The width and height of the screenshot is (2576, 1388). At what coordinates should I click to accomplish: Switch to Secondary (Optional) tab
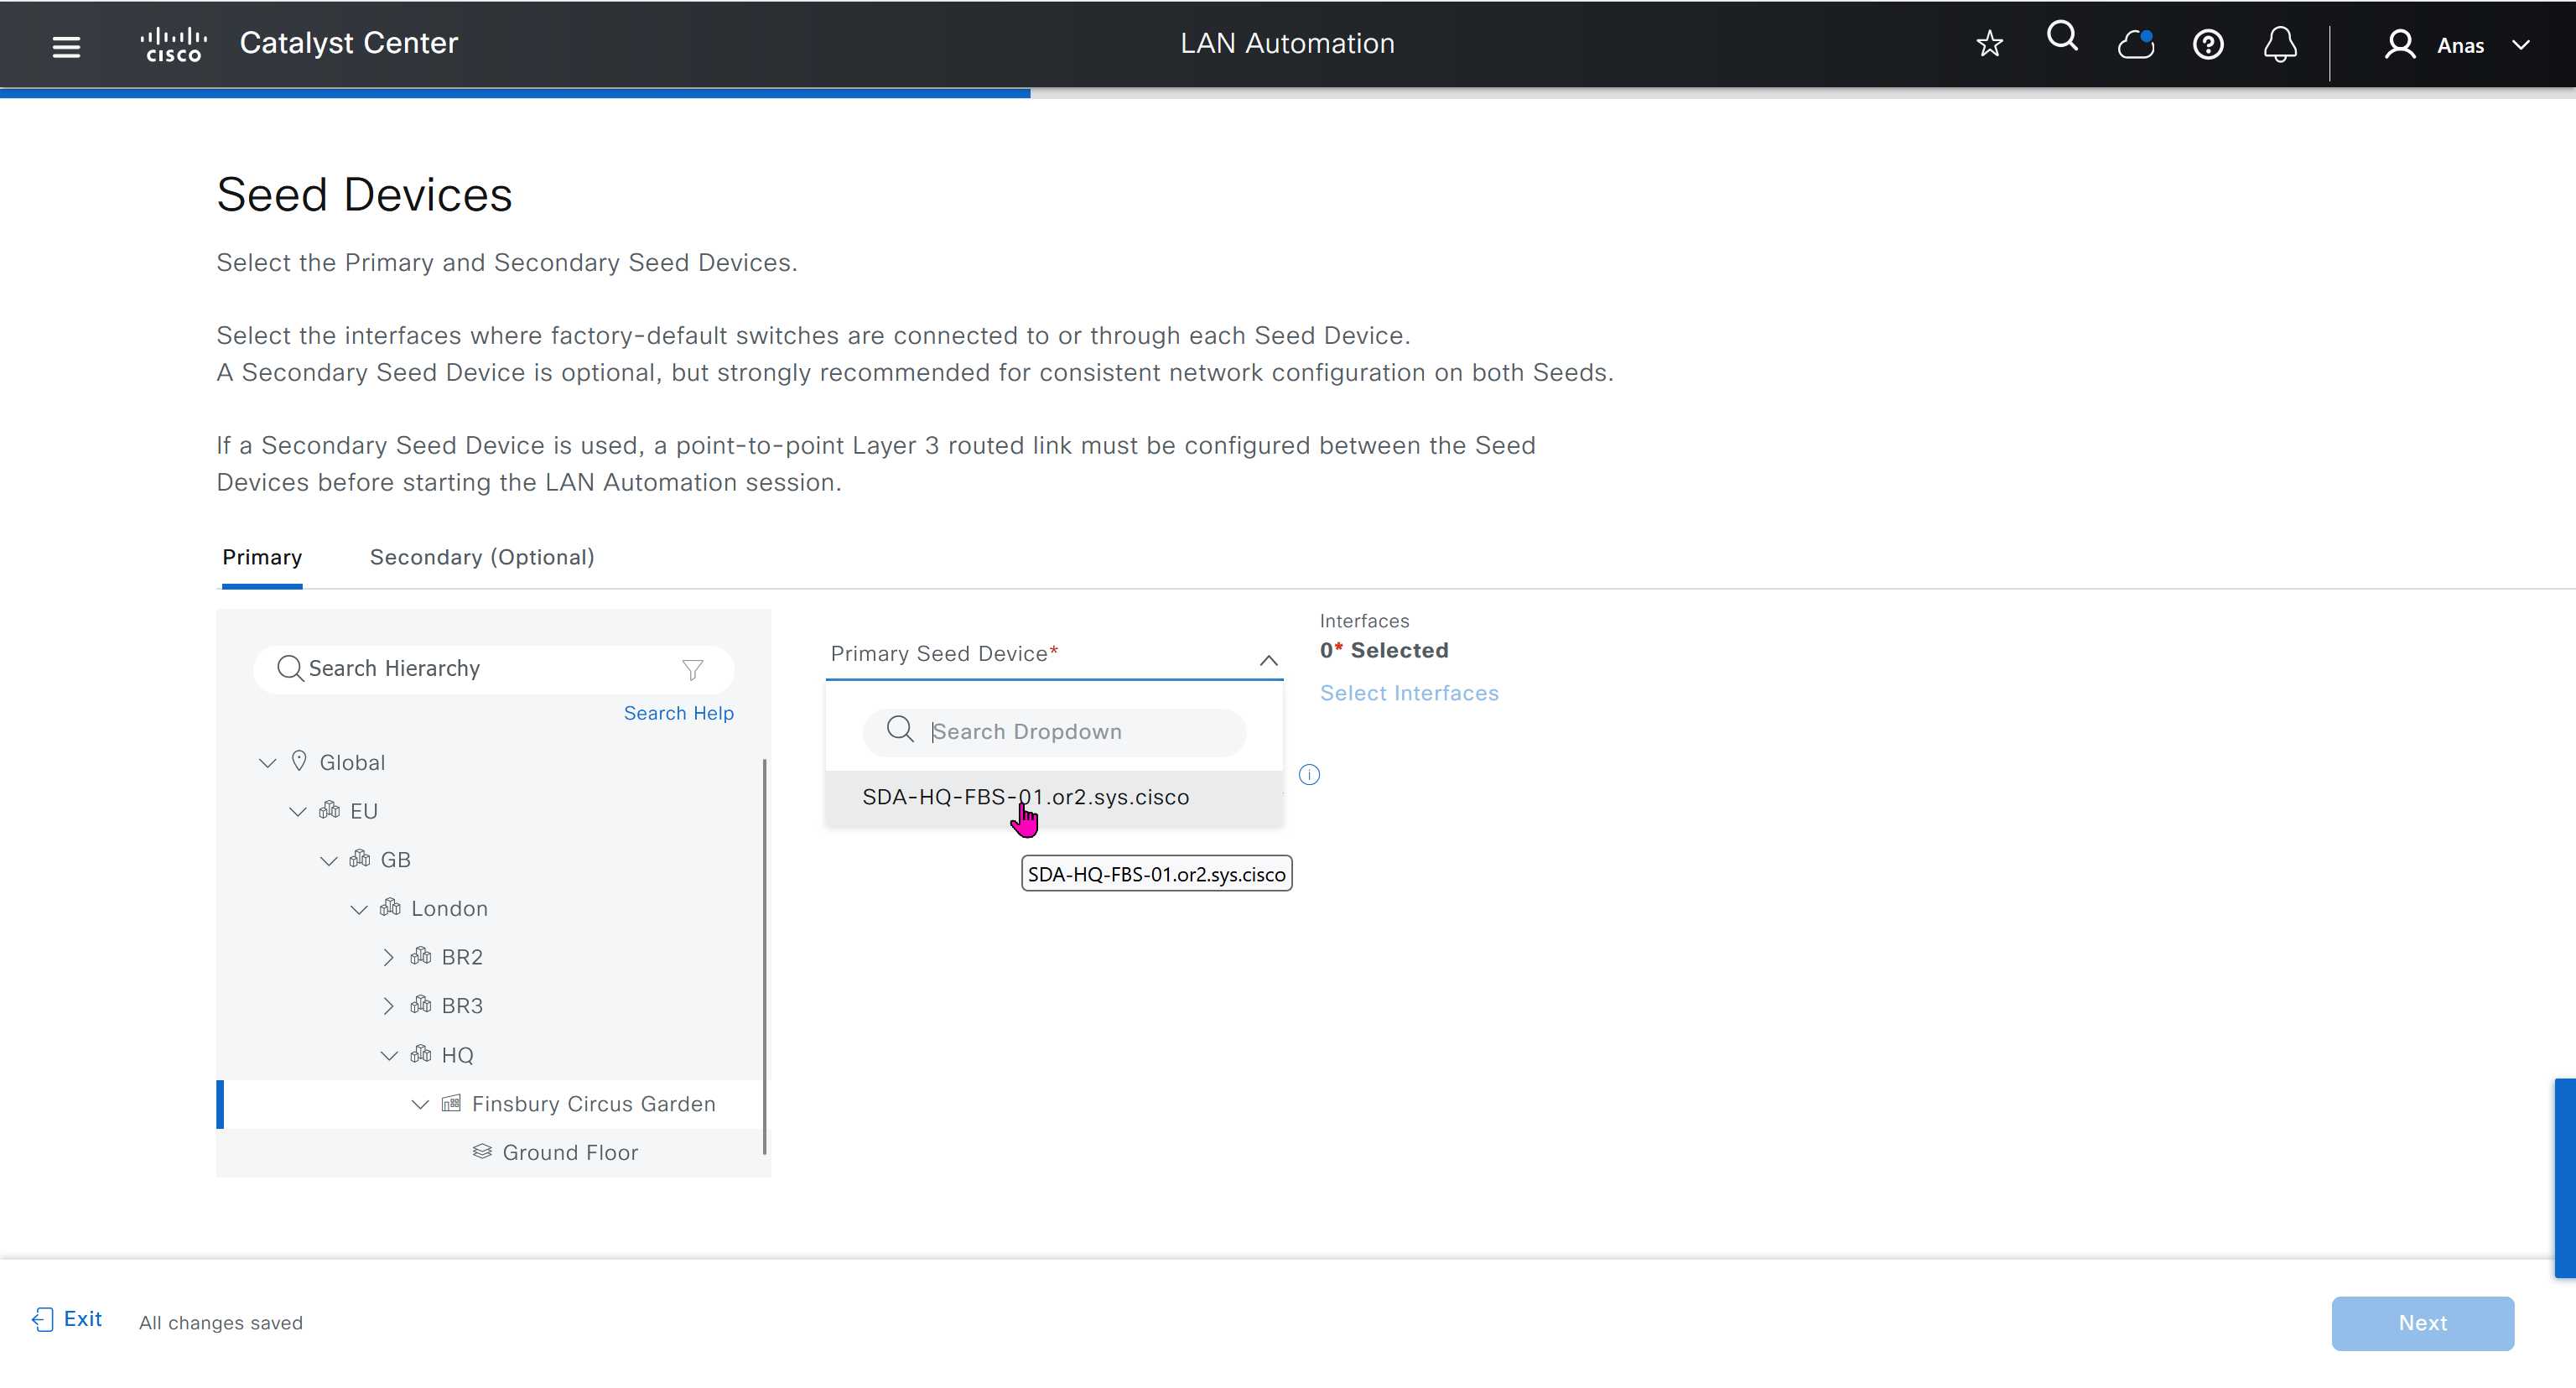(482, 557)
